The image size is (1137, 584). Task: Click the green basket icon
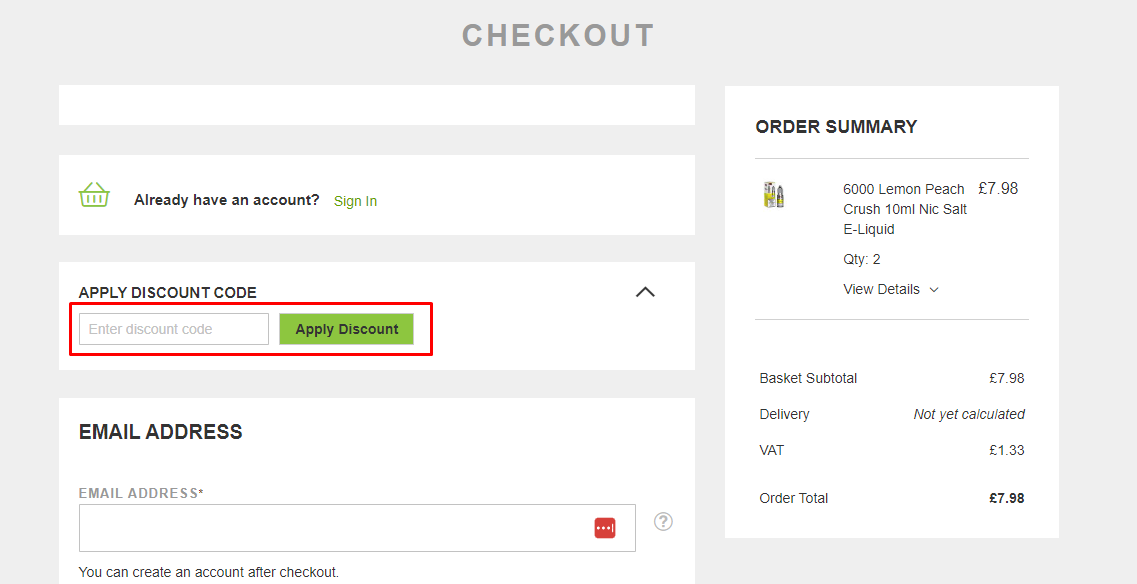pyautogui.click(x=93, y=195)
